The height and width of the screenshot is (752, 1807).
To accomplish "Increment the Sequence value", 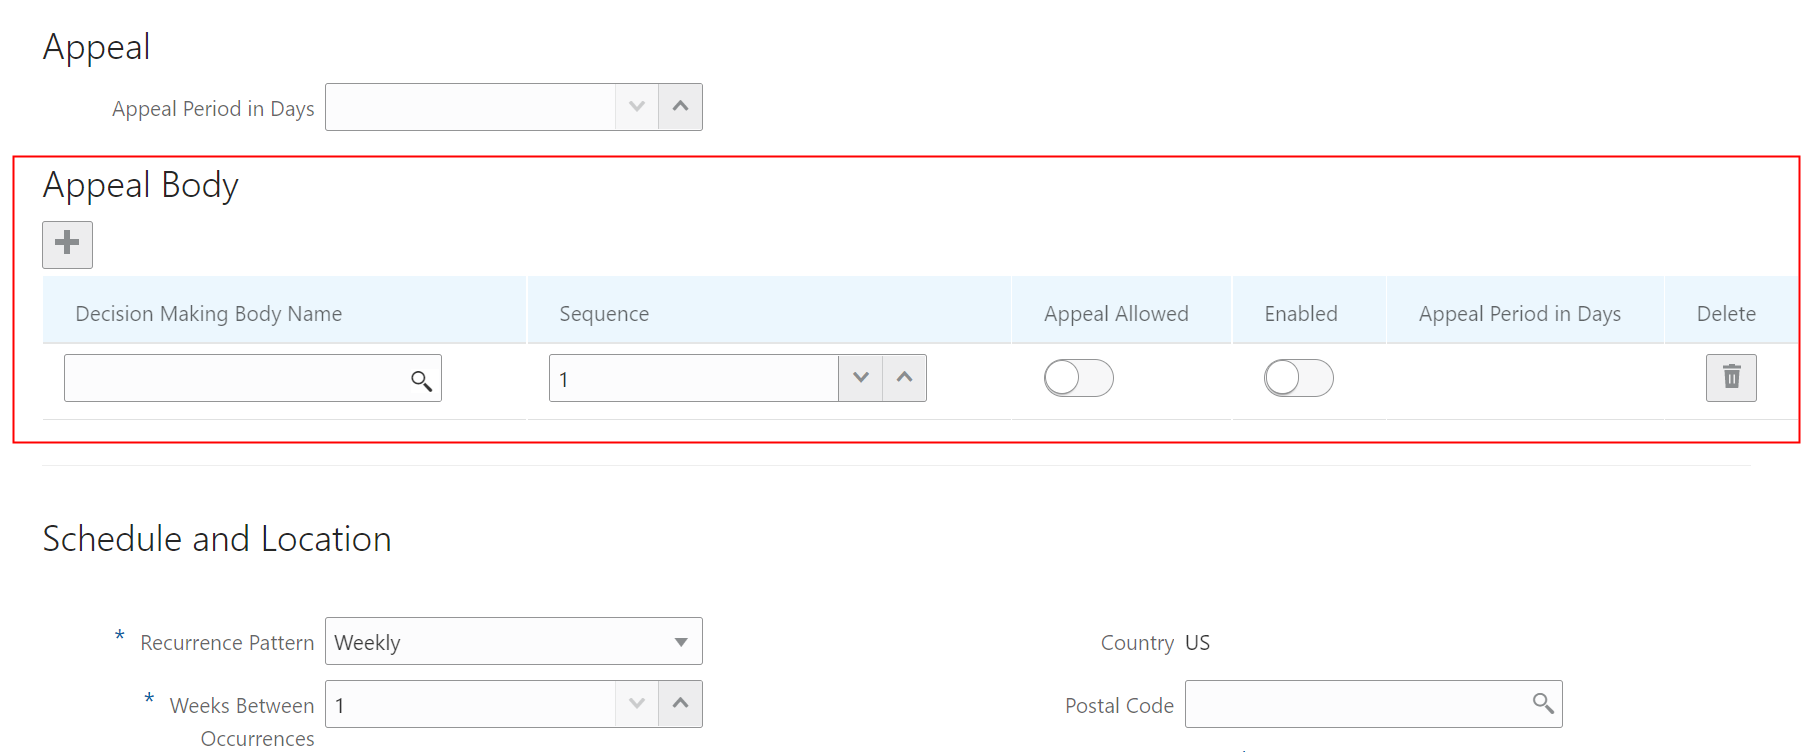I will click(x=904, y=378).
